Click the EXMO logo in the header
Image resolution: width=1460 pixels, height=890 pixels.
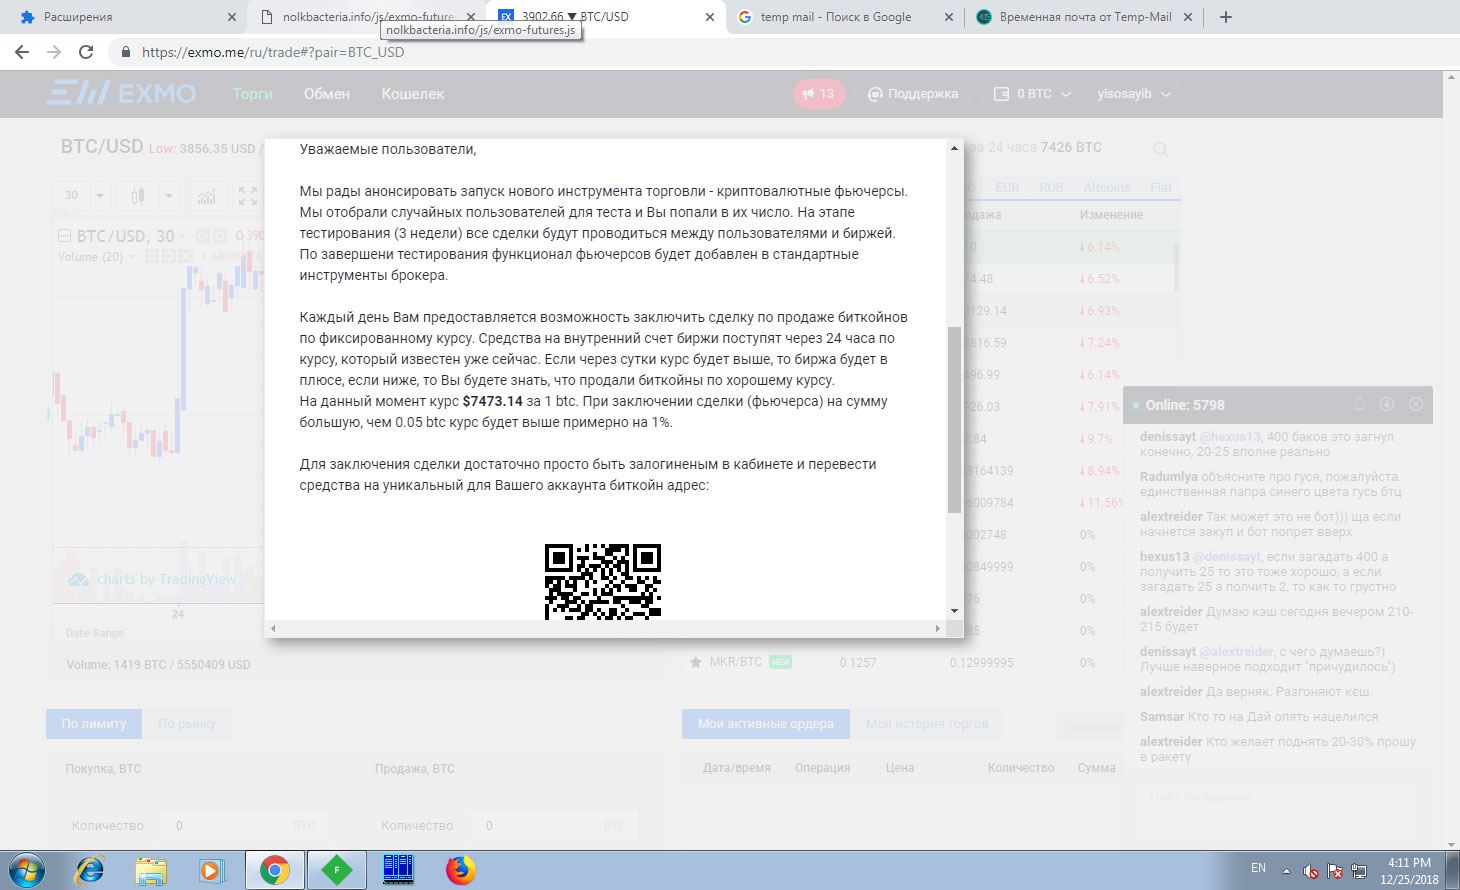(121, 94)
